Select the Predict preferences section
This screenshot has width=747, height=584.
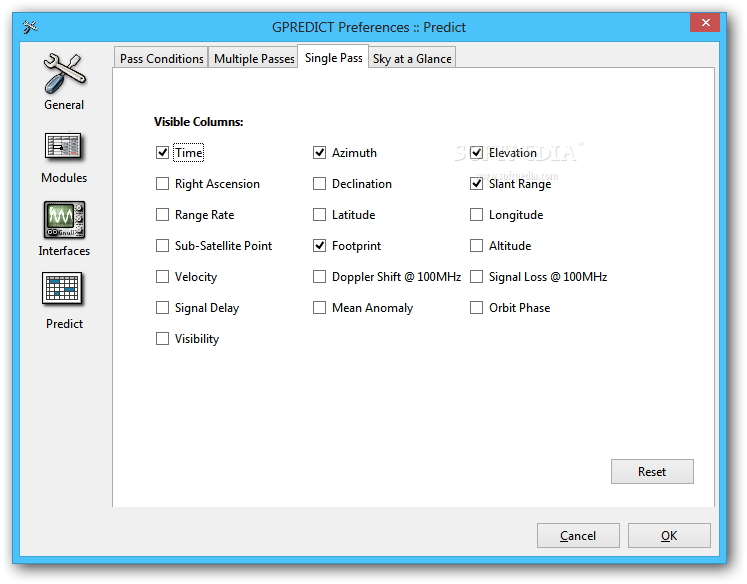pos(64,301)
